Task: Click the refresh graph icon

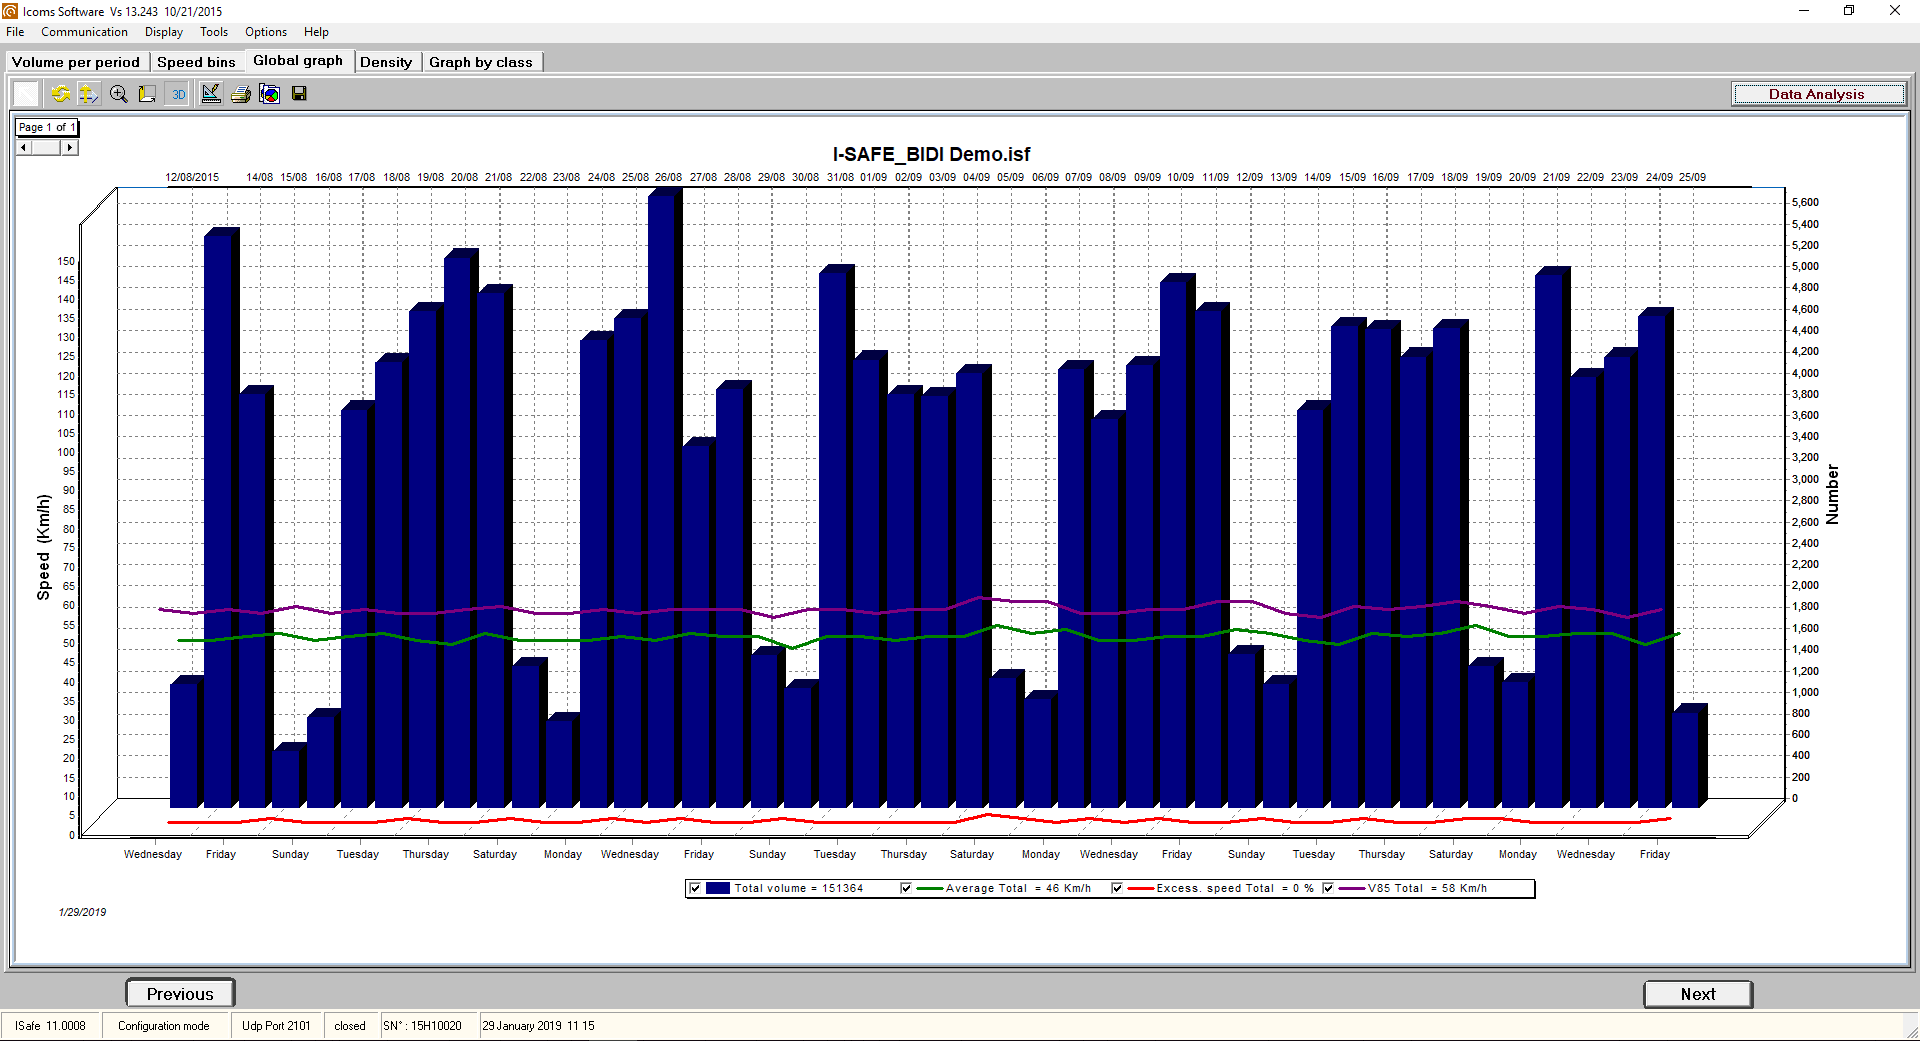Action: 60,93
